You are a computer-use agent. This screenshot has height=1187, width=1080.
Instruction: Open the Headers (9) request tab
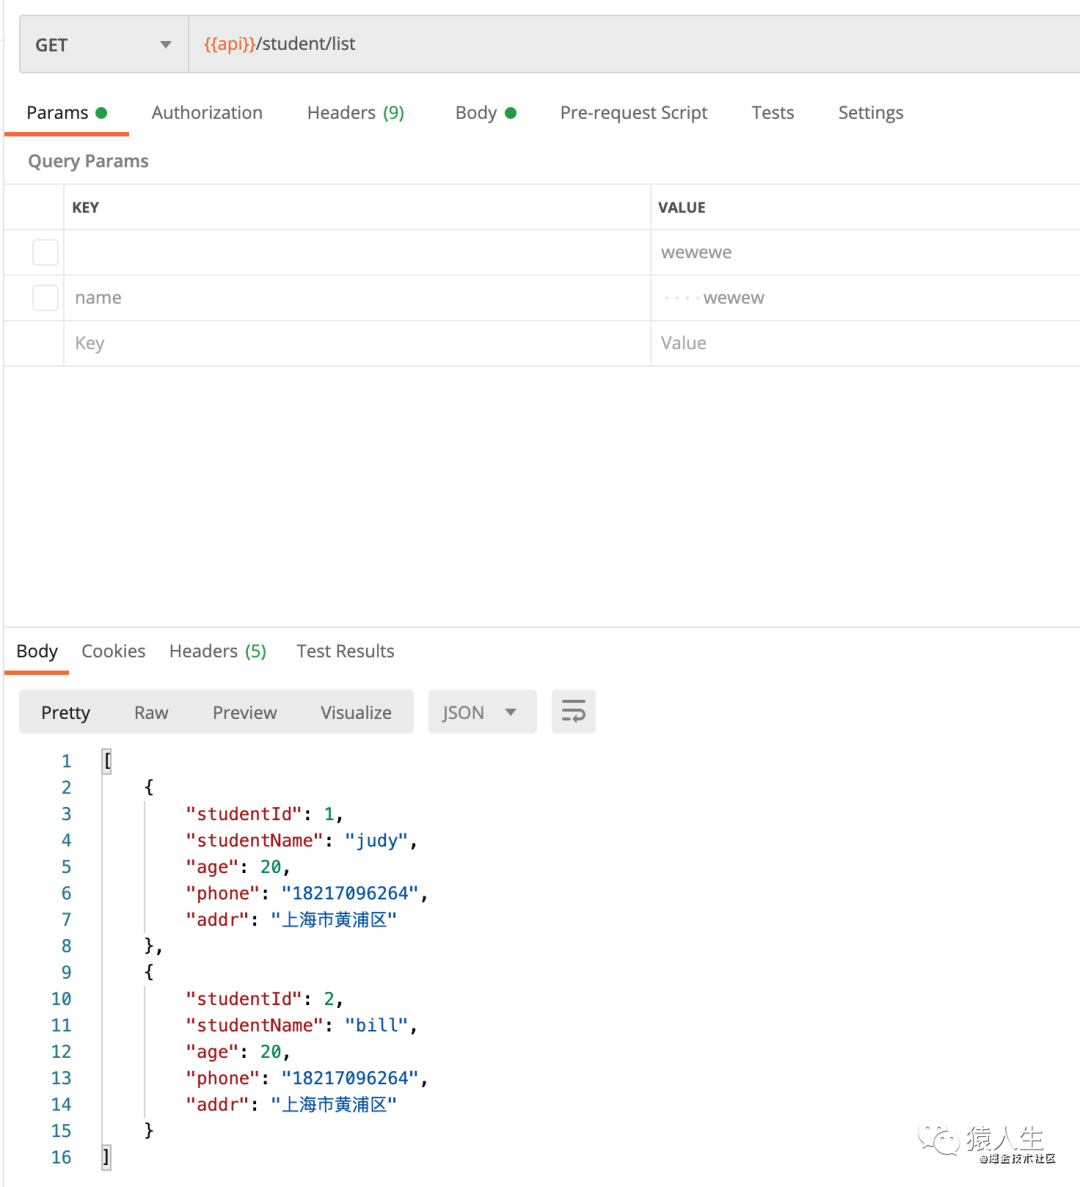(x=355, y=113)
